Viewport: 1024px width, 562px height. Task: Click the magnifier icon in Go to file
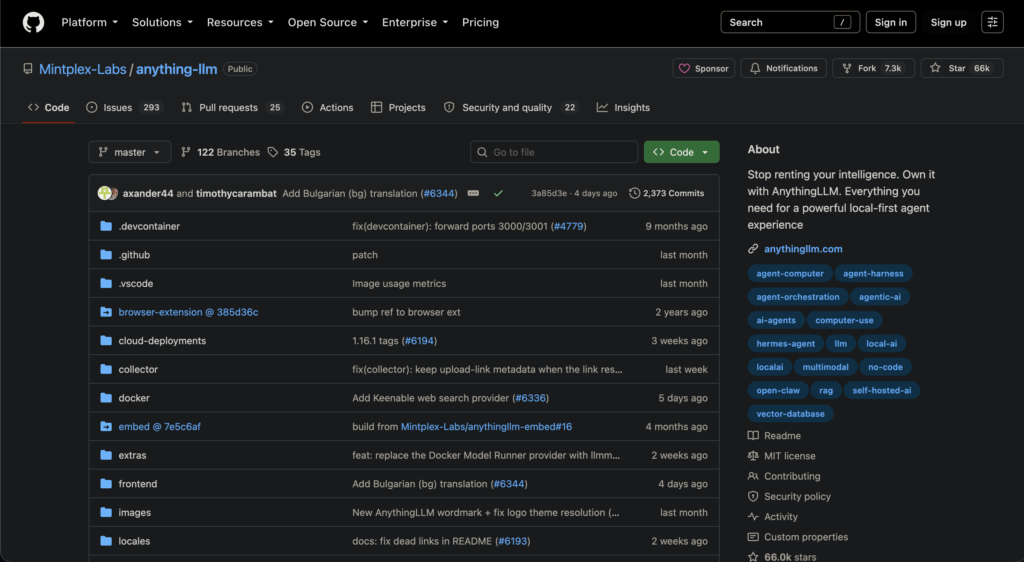pos(482,152)
